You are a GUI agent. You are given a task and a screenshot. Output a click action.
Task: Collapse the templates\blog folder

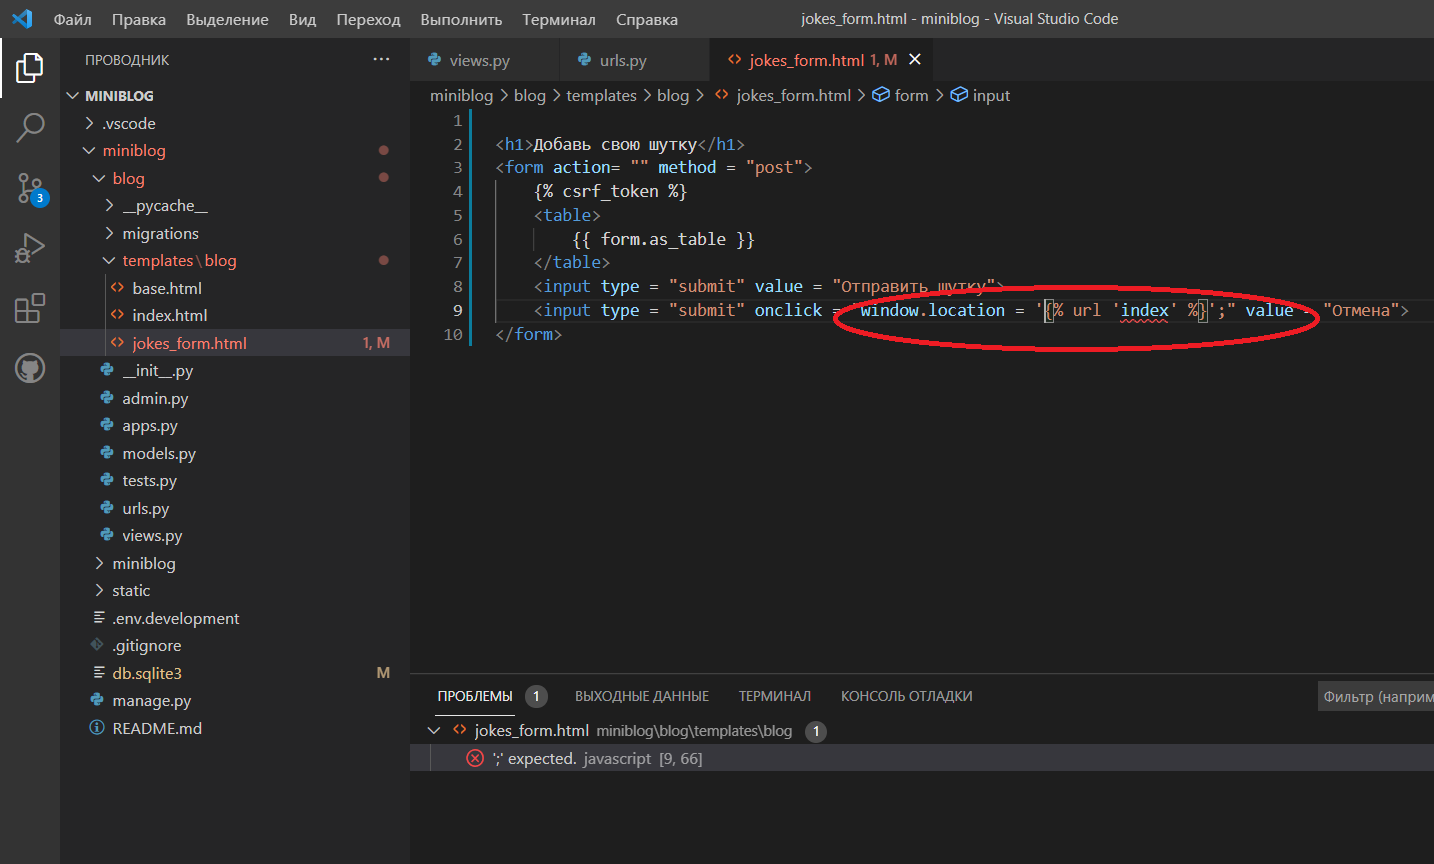pos(109,260)
